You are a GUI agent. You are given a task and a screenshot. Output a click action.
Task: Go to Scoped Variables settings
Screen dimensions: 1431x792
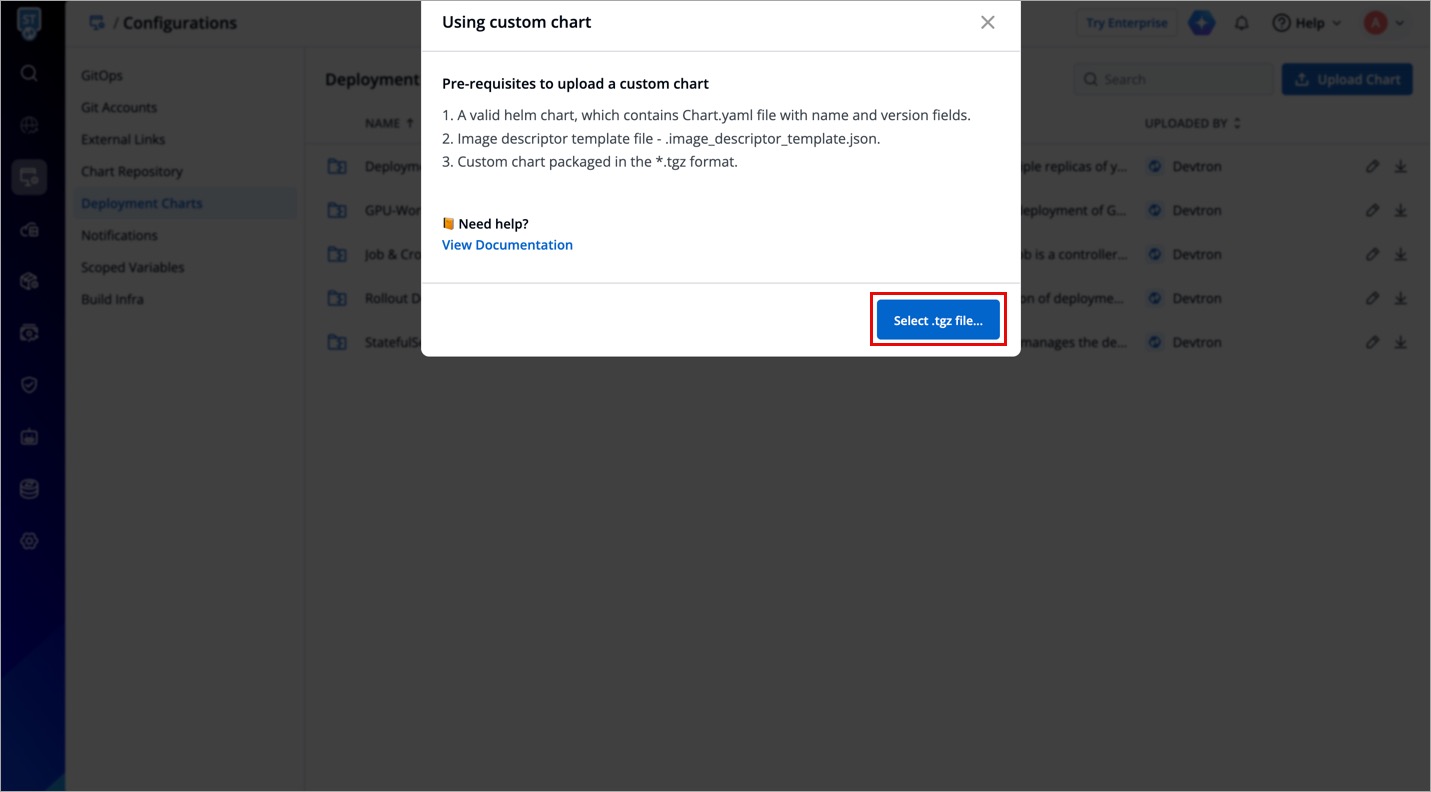(133, 267)
